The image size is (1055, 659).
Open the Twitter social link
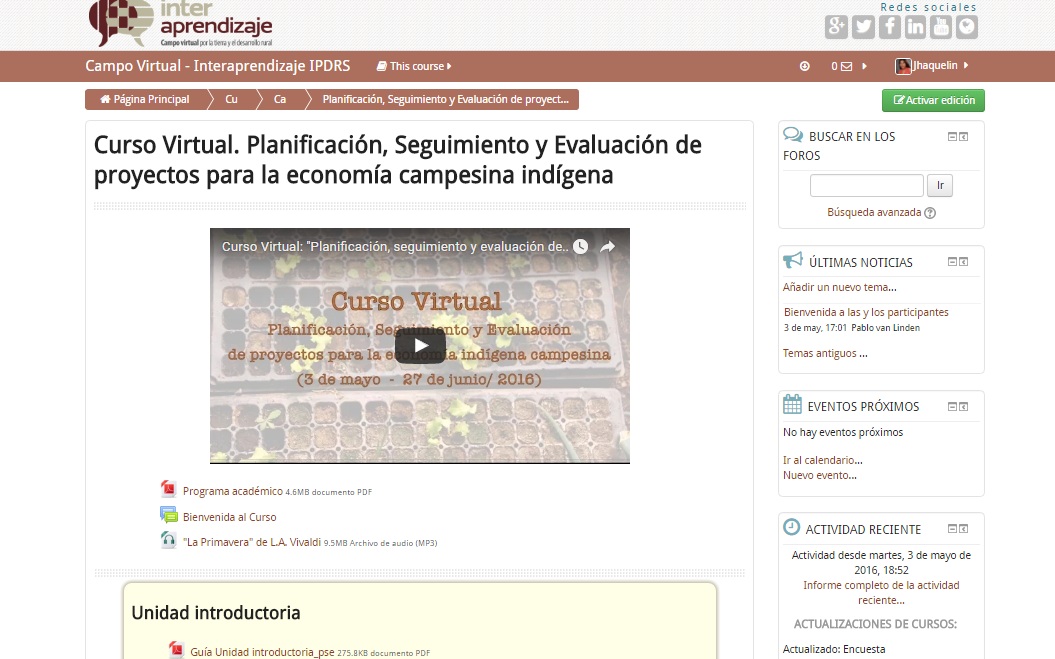(x=863, y=27)
